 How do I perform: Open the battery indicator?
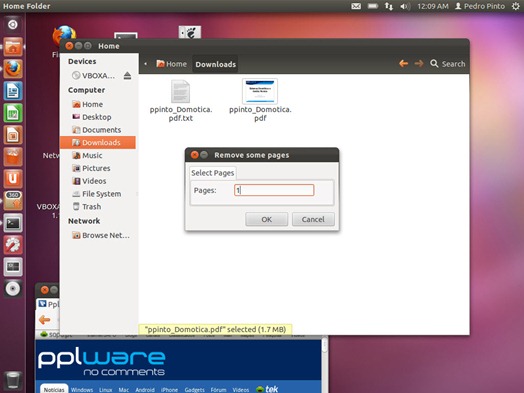pos(373,6)
